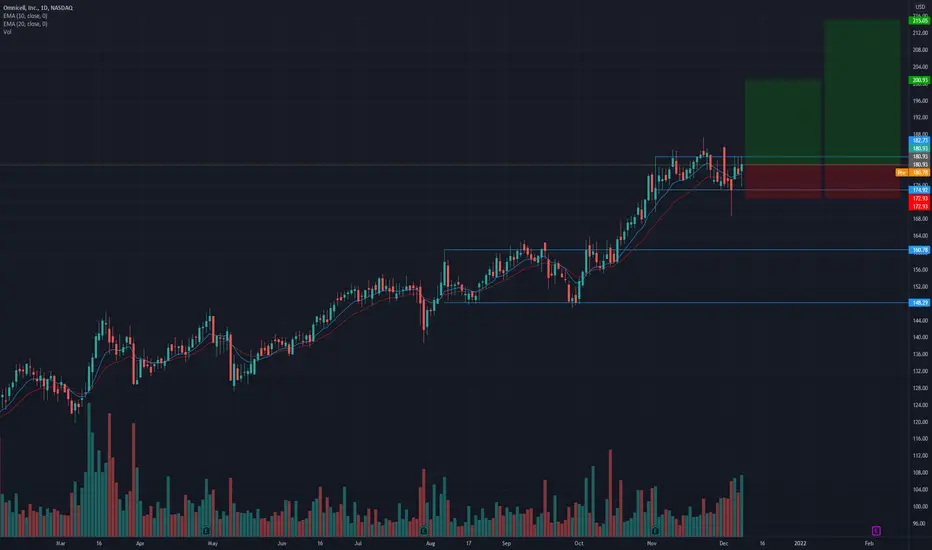Click the blue 182.73 price label
This screenshot has height=550, width=932.
click(x=920, y=140)
